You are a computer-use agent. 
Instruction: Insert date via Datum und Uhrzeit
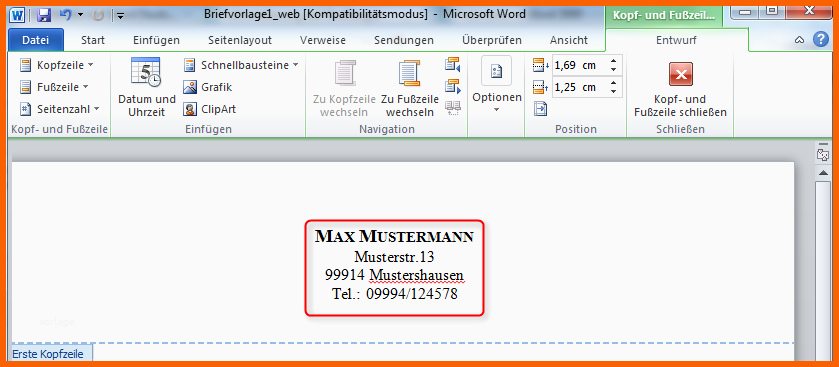(x=147, y=88)
